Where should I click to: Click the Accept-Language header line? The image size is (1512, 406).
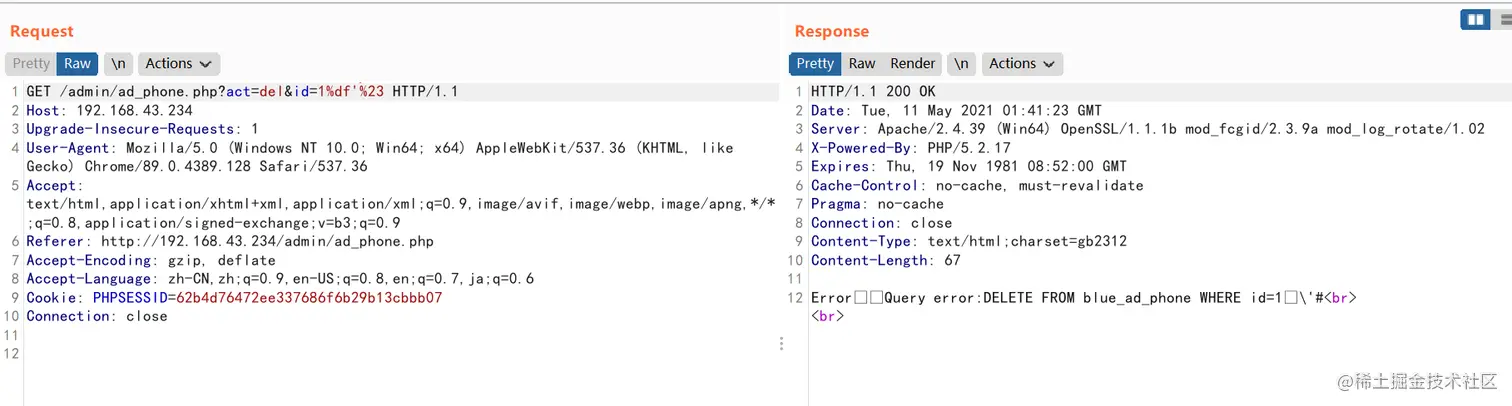pos(280,279)
